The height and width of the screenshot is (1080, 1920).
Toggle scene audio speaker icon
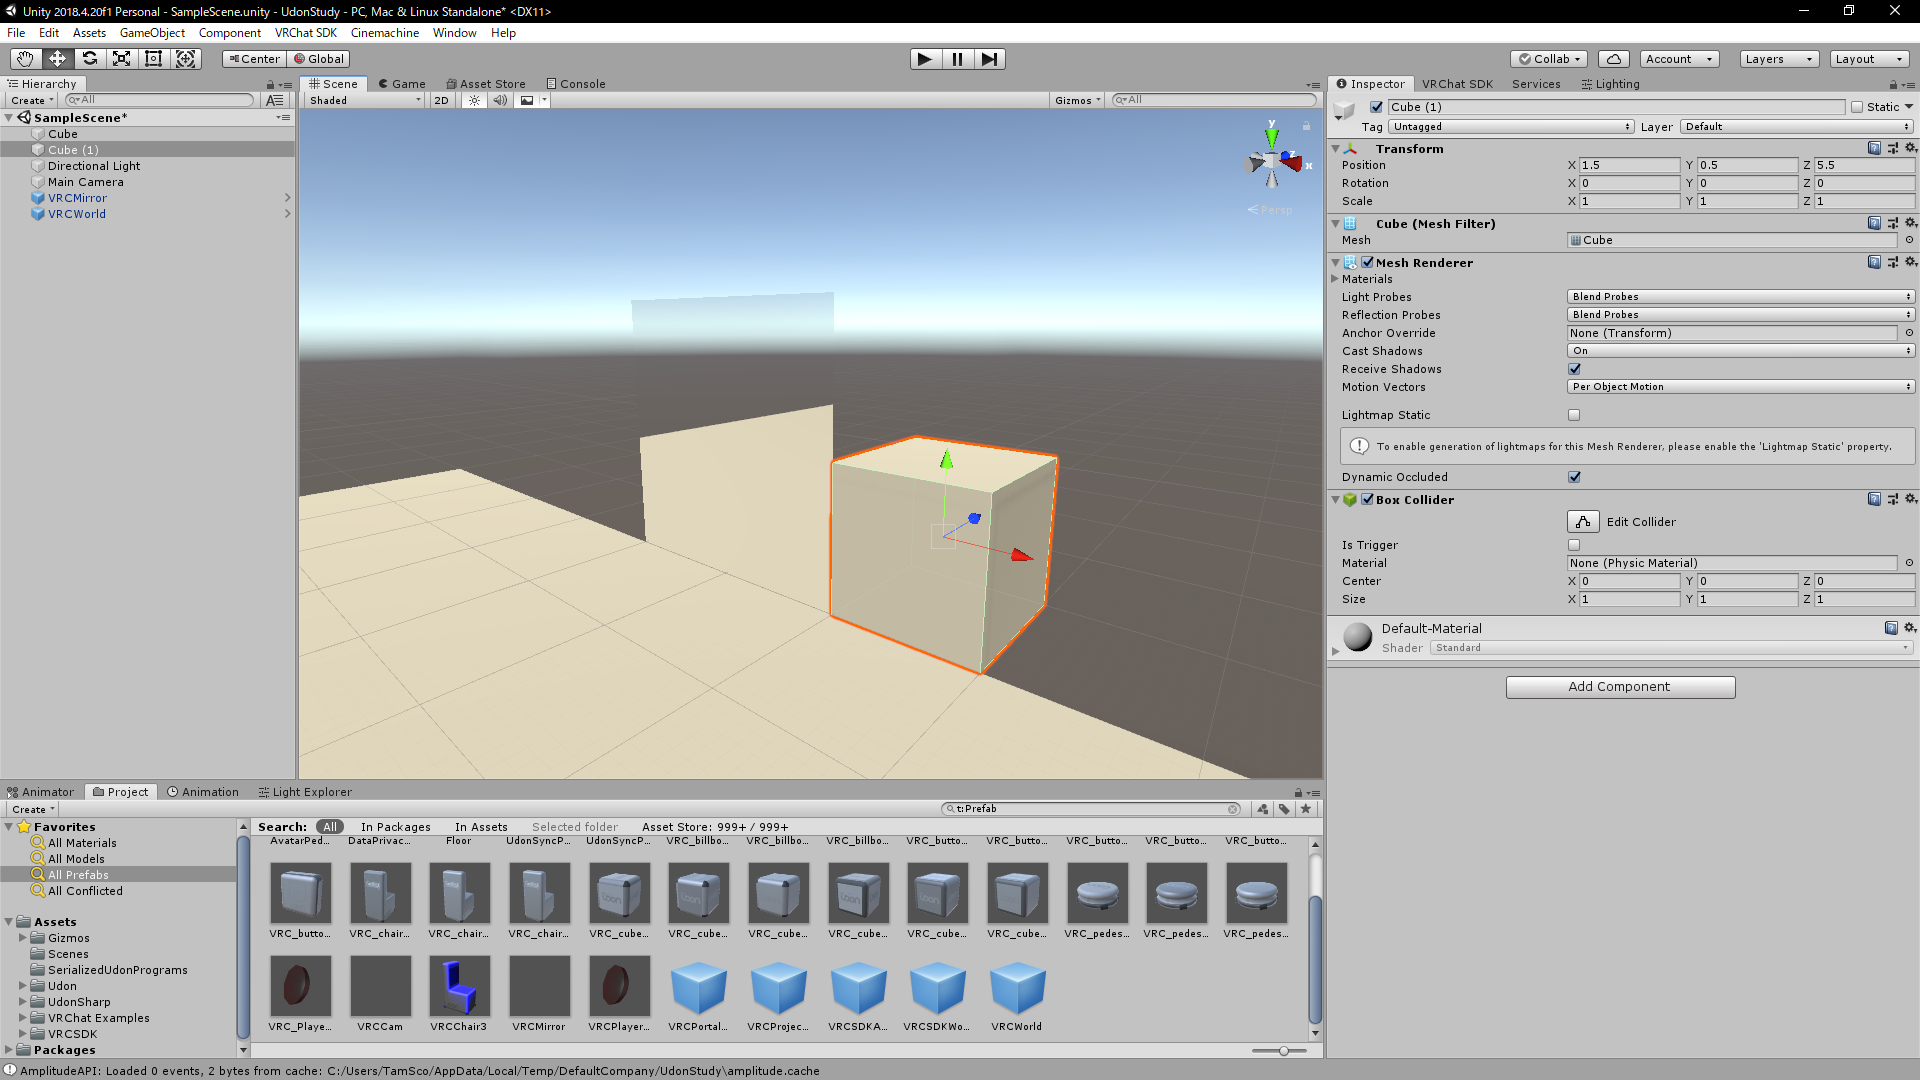[x=500, y=100]
